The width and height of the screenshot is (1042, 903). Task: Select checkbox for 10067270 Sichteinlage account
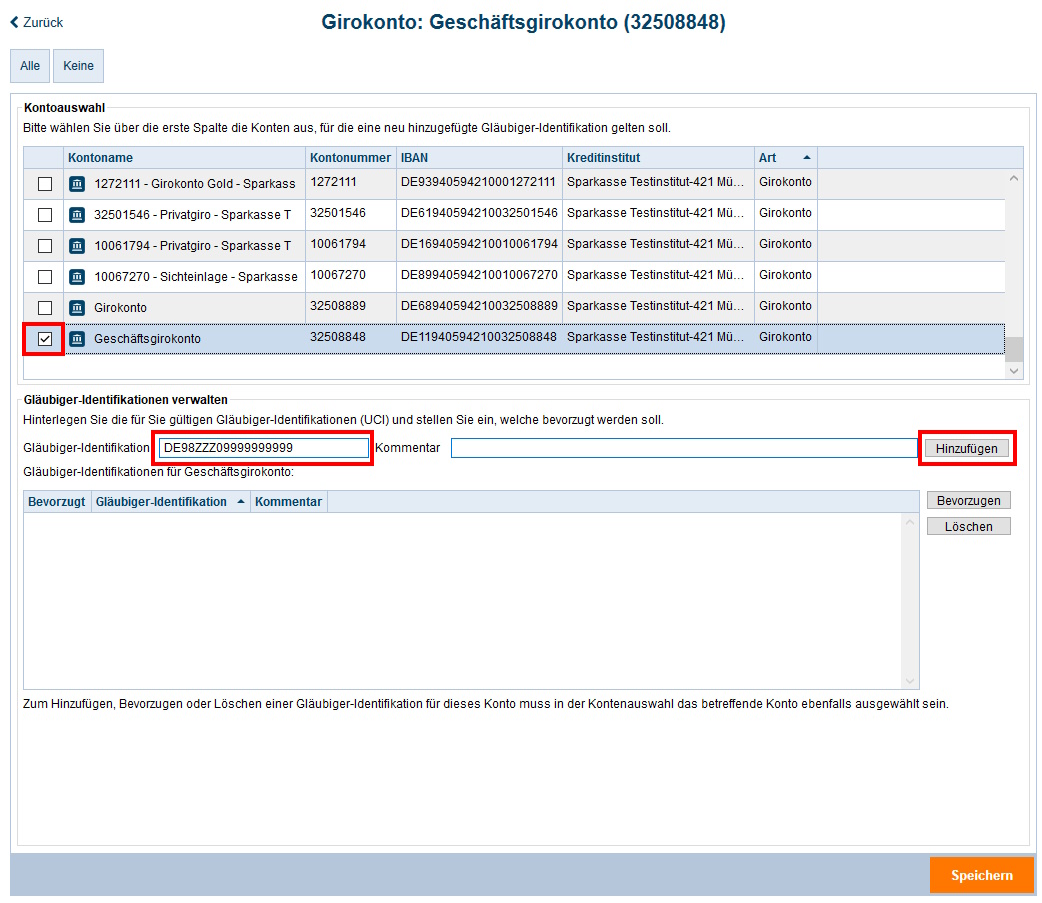pyautogui.click(x=45, y=277)
